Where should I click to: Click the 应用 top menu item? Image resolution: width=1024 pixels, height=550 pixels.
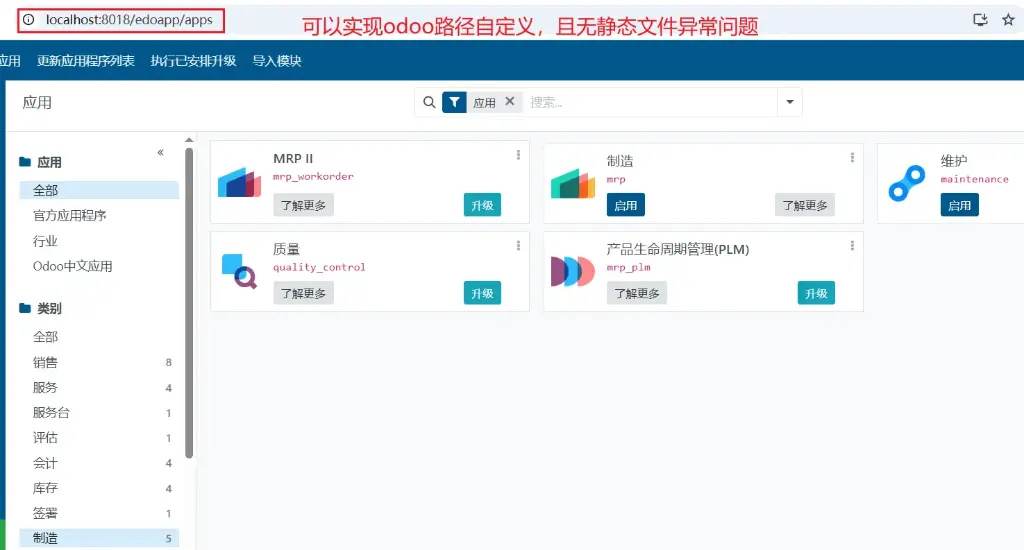point(10,61)
